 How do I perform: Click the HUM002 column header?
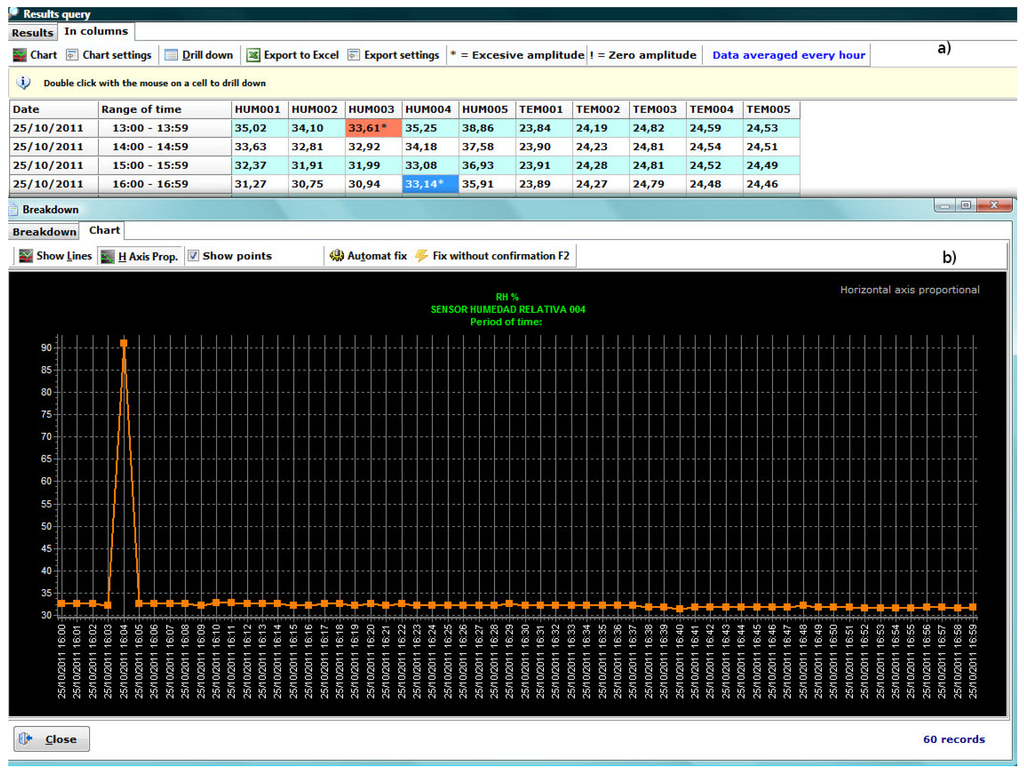coord(317,110)
